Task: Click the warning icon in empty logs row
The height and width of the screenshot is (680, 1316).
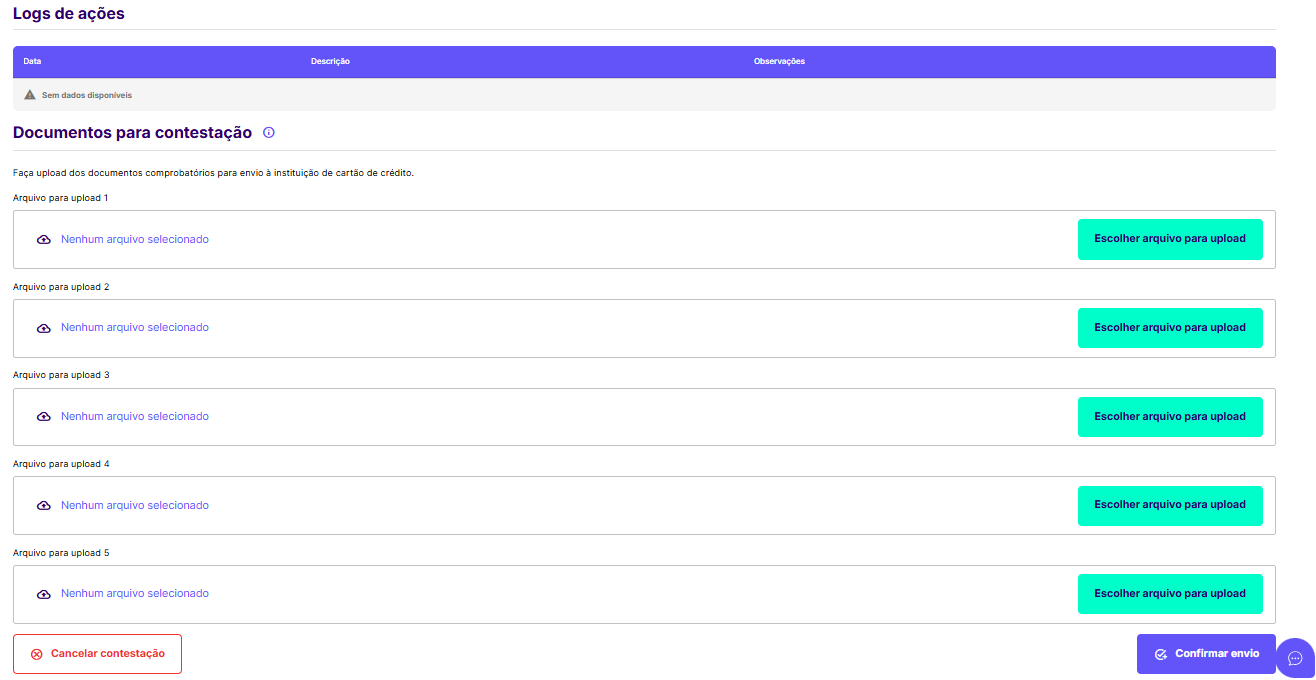Action: coord(30,95)
